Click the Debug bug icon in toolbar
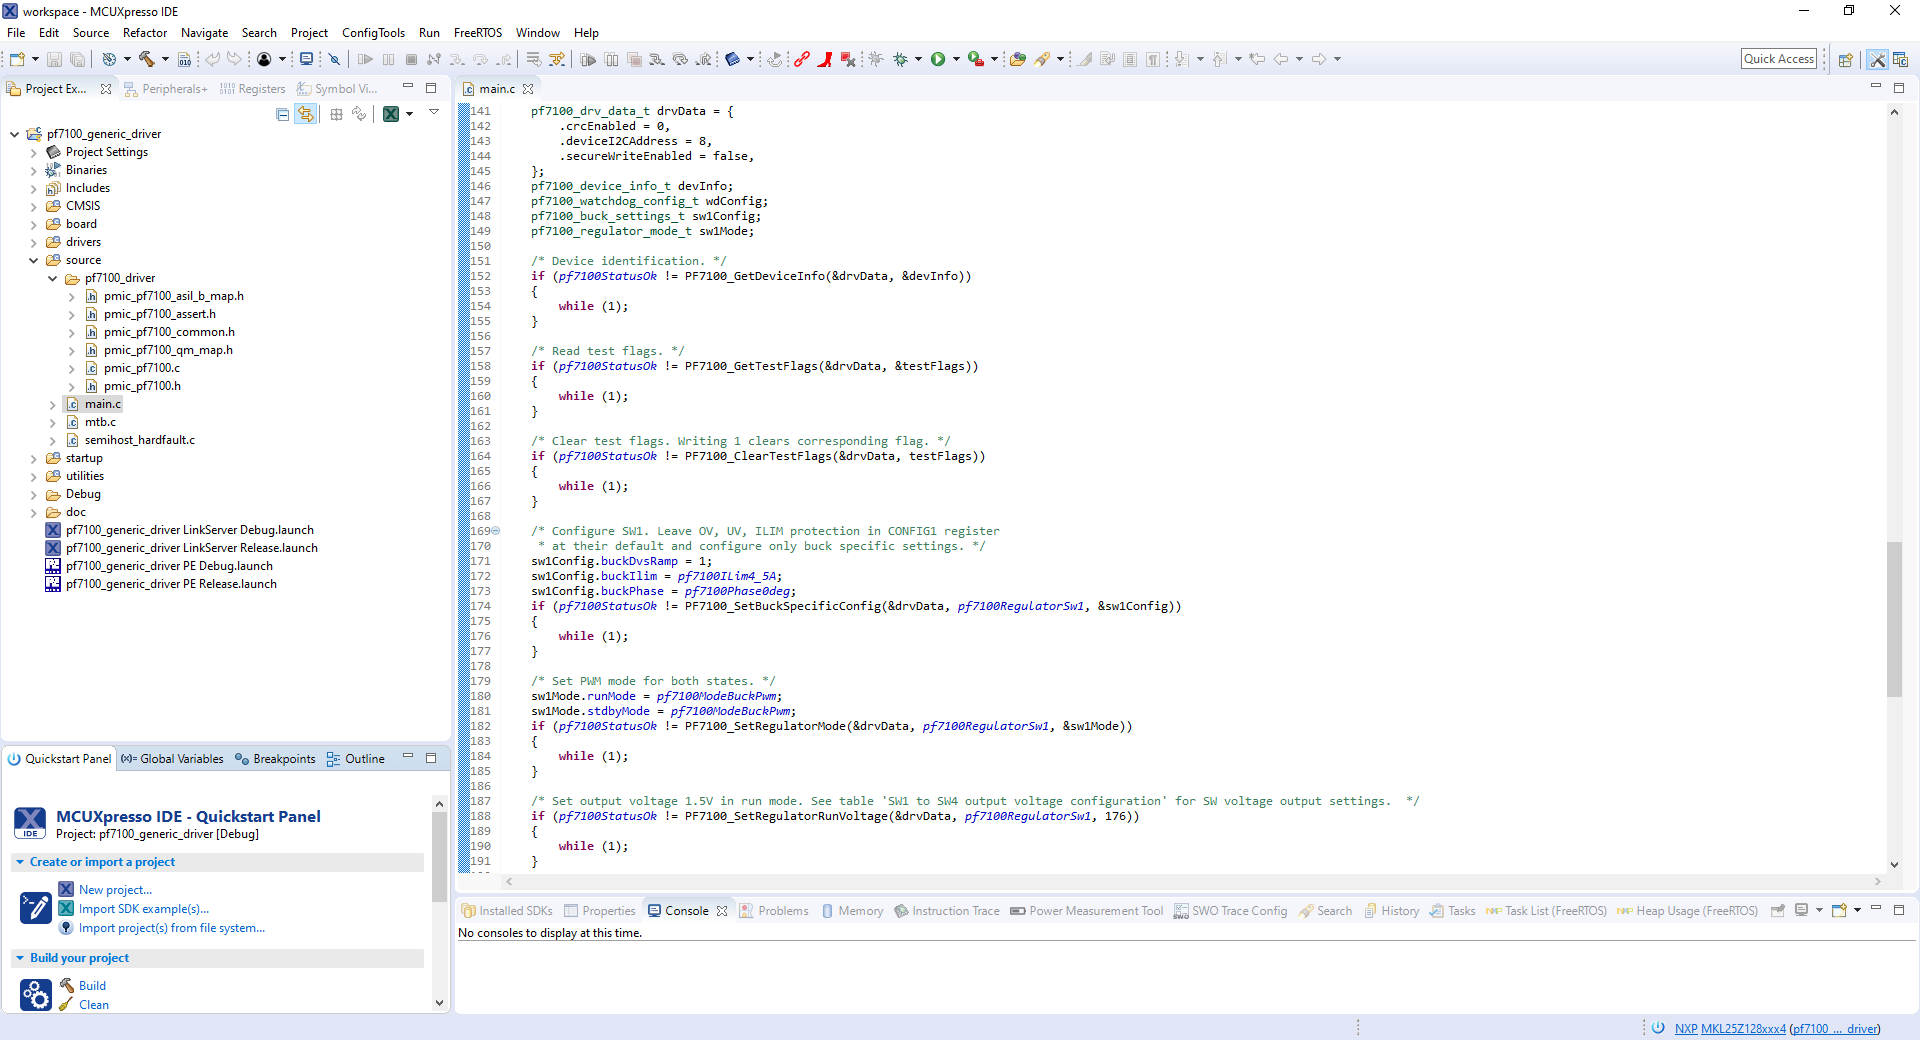Screen dimensions: 1920x1040 tap(900, 59)
